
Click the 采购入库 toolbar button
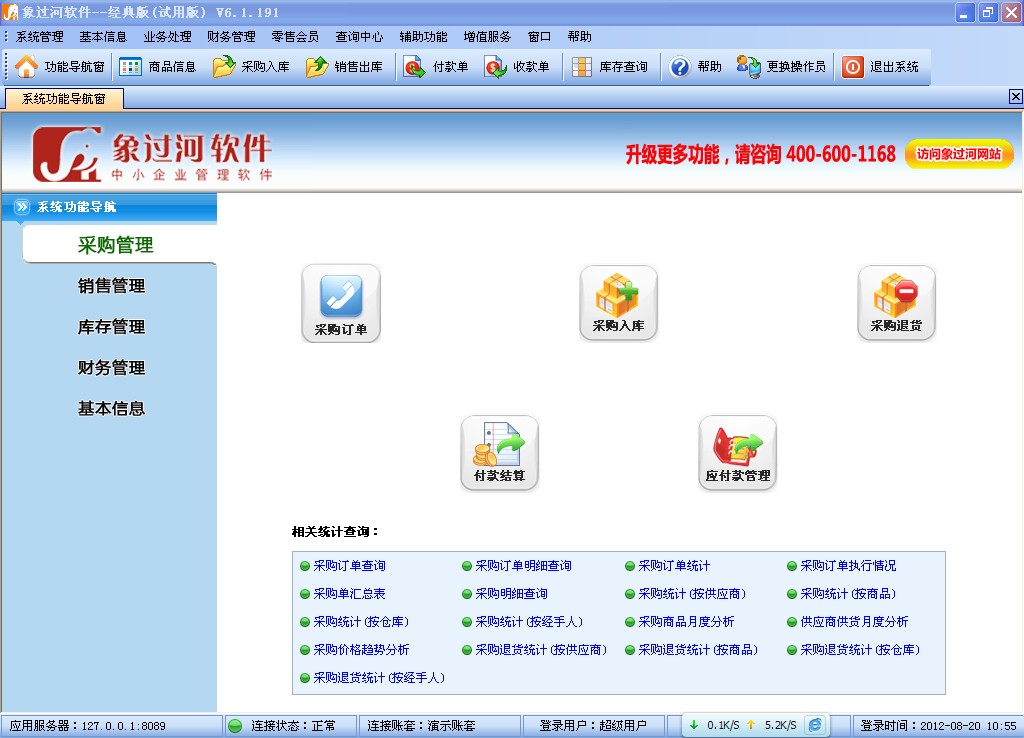click(x=251, y=67)
